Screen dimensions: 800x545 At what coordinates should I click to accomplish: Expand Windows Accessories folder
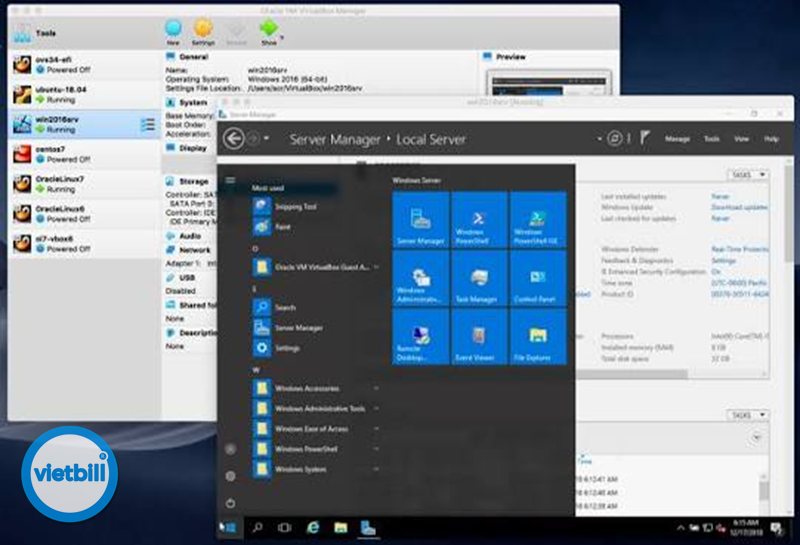[316, 388]
